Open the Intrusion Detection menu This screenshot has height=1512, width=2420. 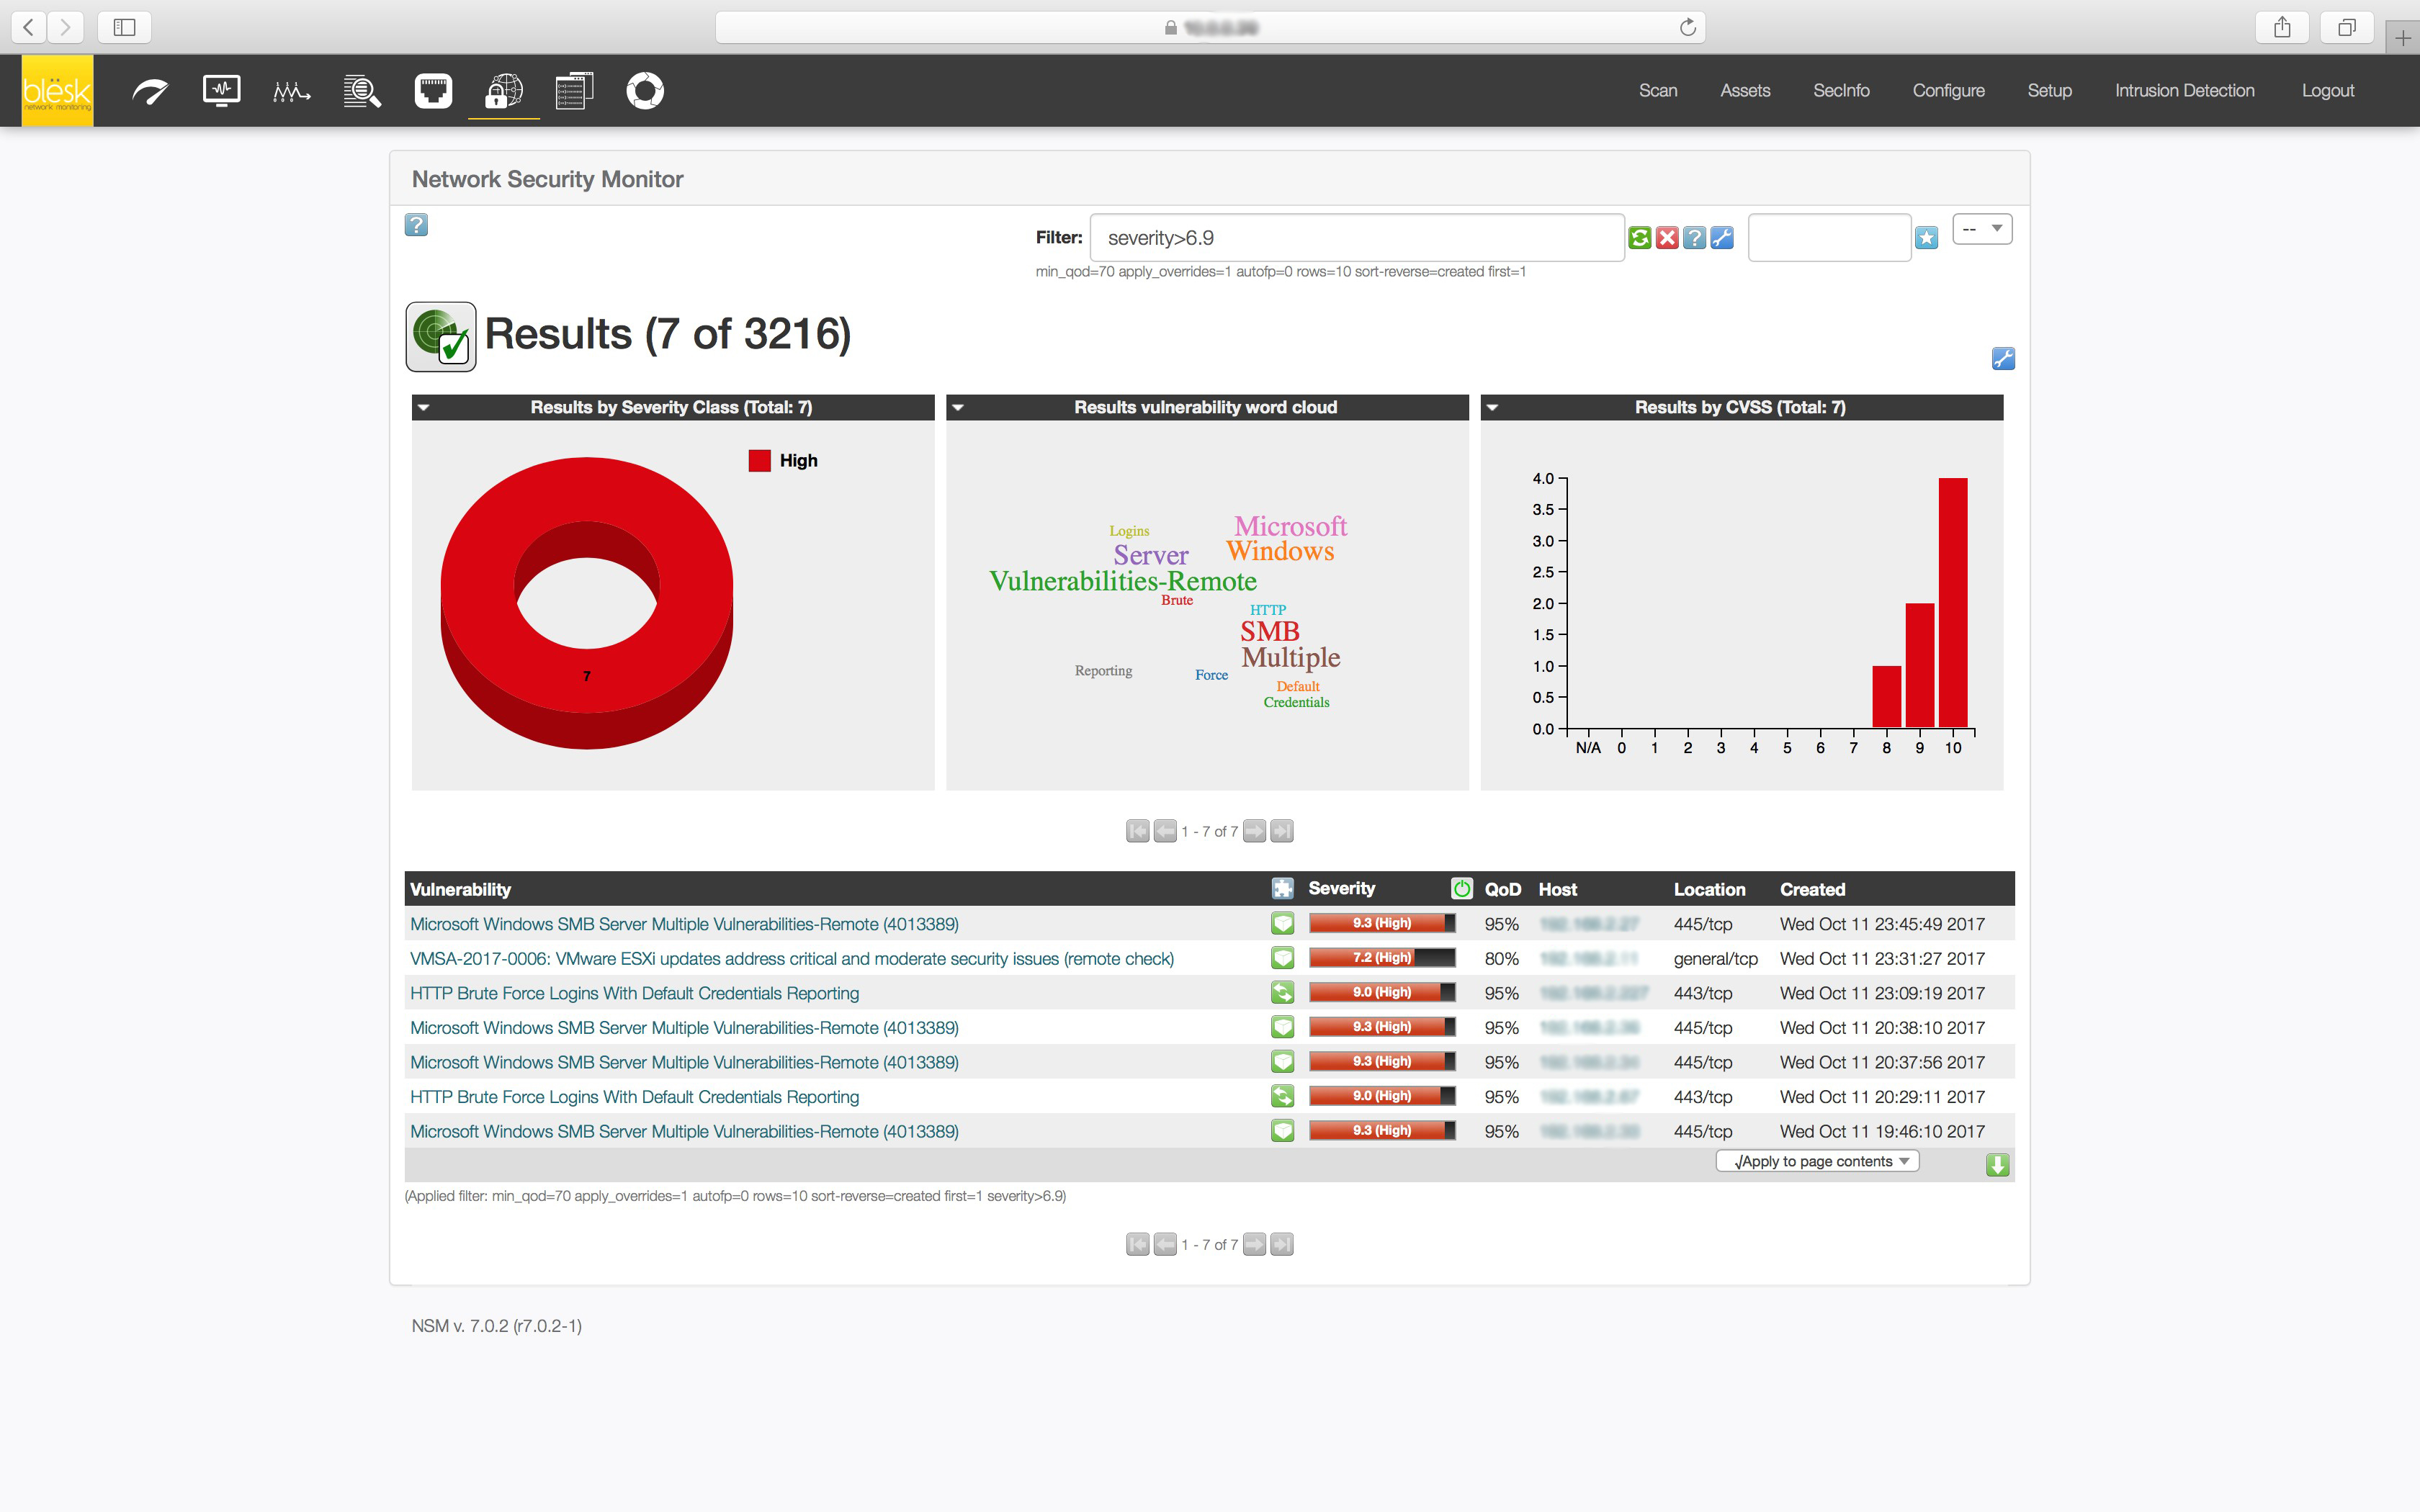click(x=2184, y=91)
